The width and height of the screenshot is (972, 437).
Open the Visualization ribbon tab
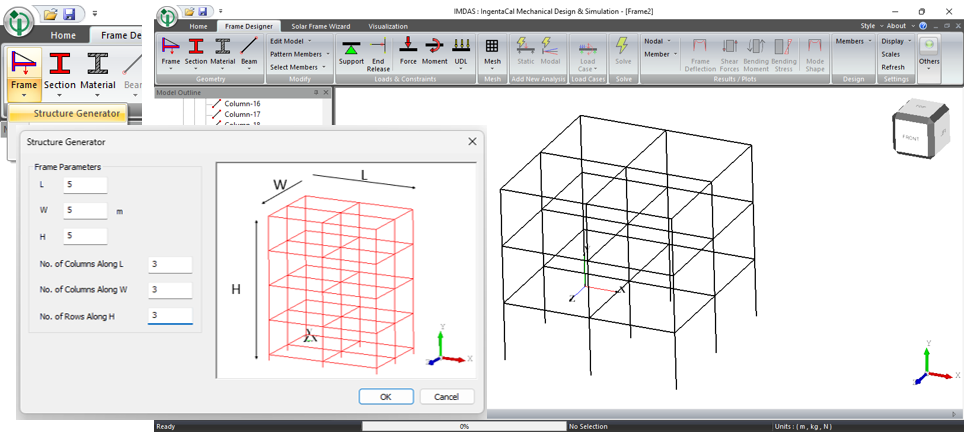click(388, 26)
